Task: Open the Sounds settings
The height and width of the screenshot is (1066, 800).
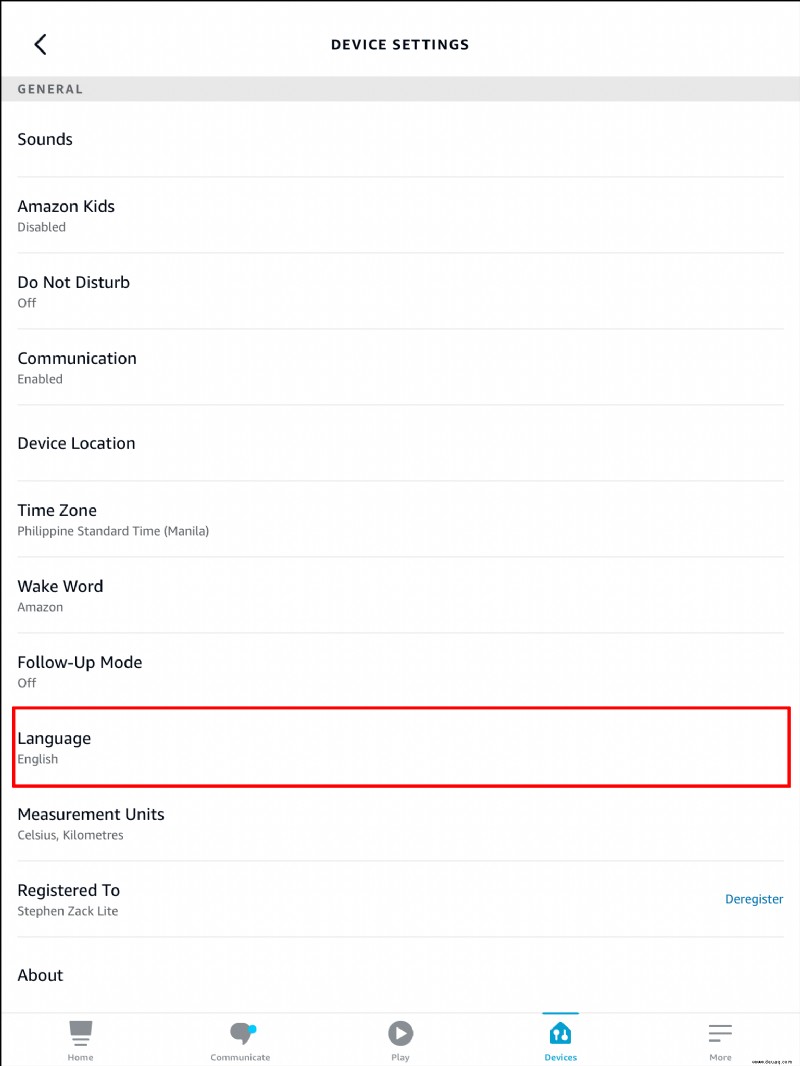Action: coord(400,139)
